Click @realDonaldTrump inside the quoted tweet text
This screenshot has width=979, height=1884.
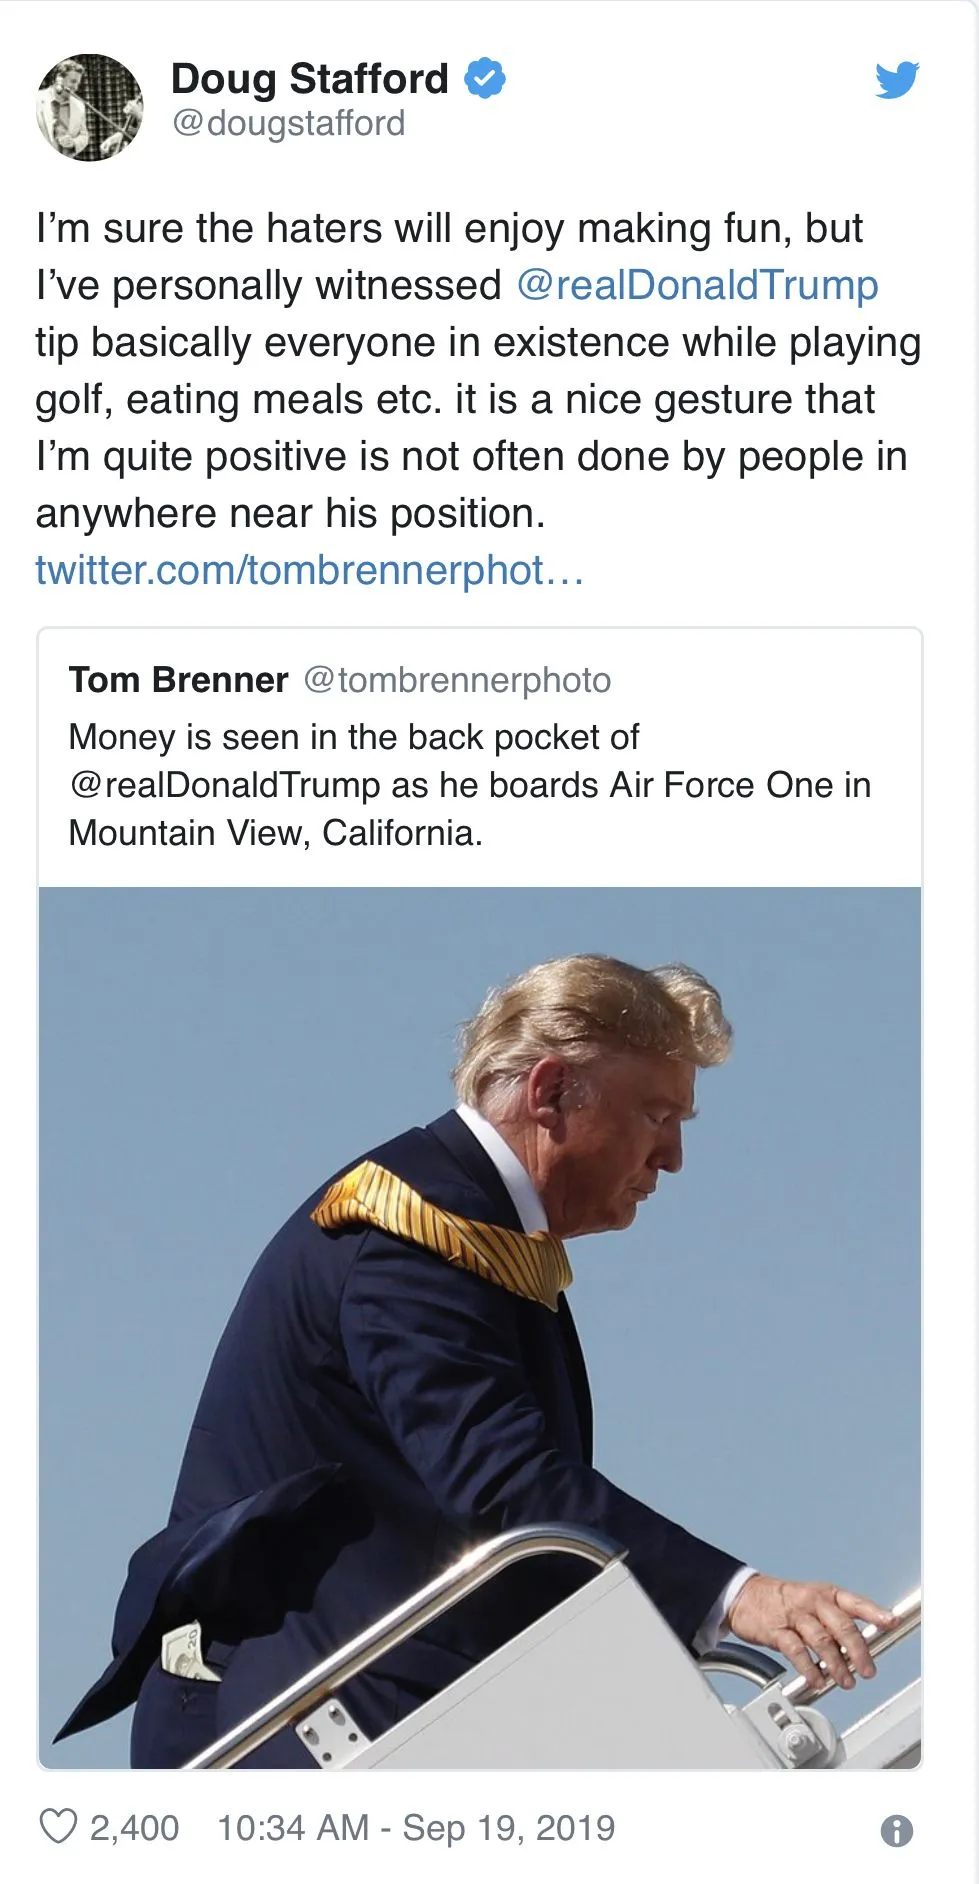click(224, 785)
